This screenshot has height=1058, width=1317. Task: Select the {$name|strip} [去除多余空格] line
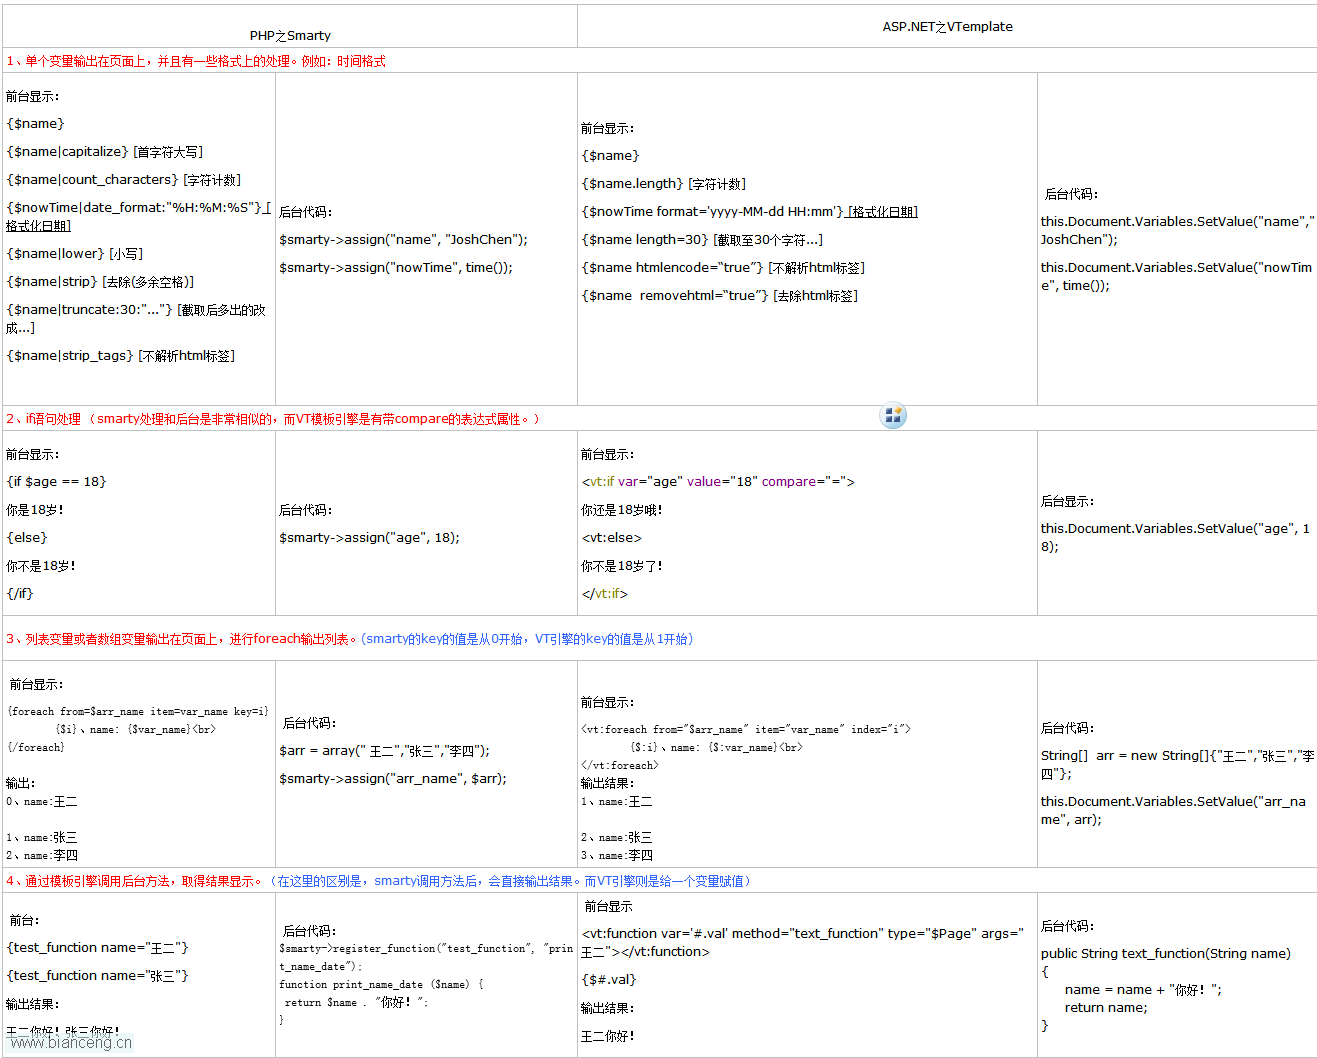(100, 282)
